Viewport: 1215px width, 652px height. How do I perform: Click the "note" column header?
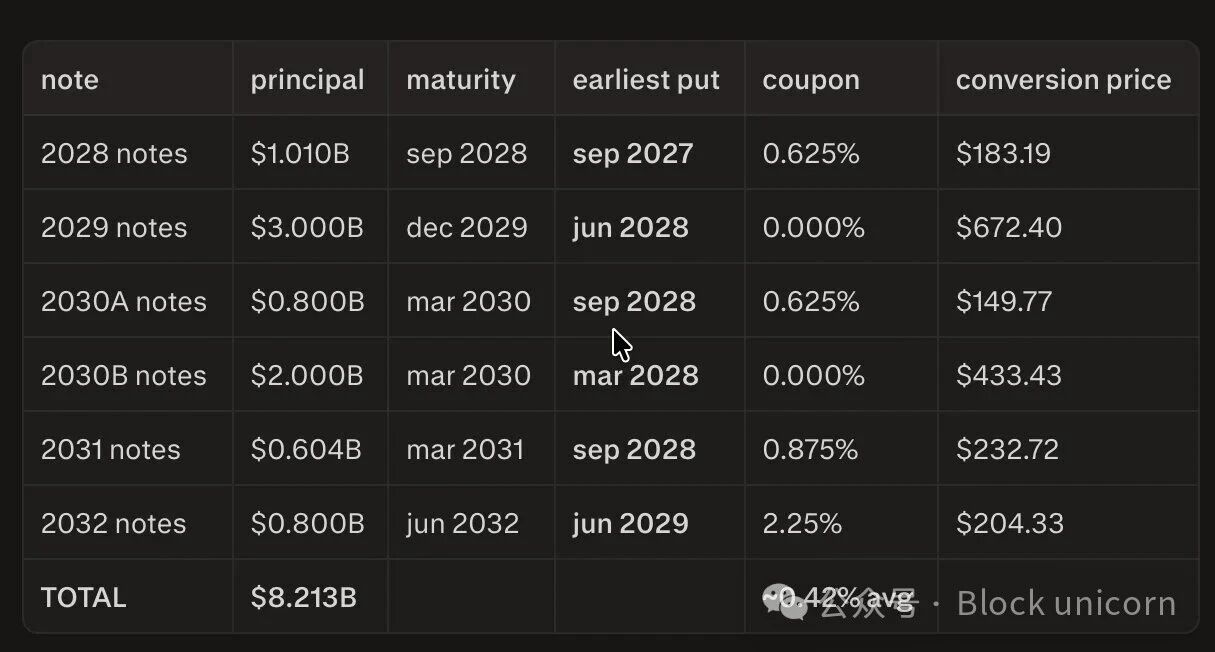click(70, 80)
